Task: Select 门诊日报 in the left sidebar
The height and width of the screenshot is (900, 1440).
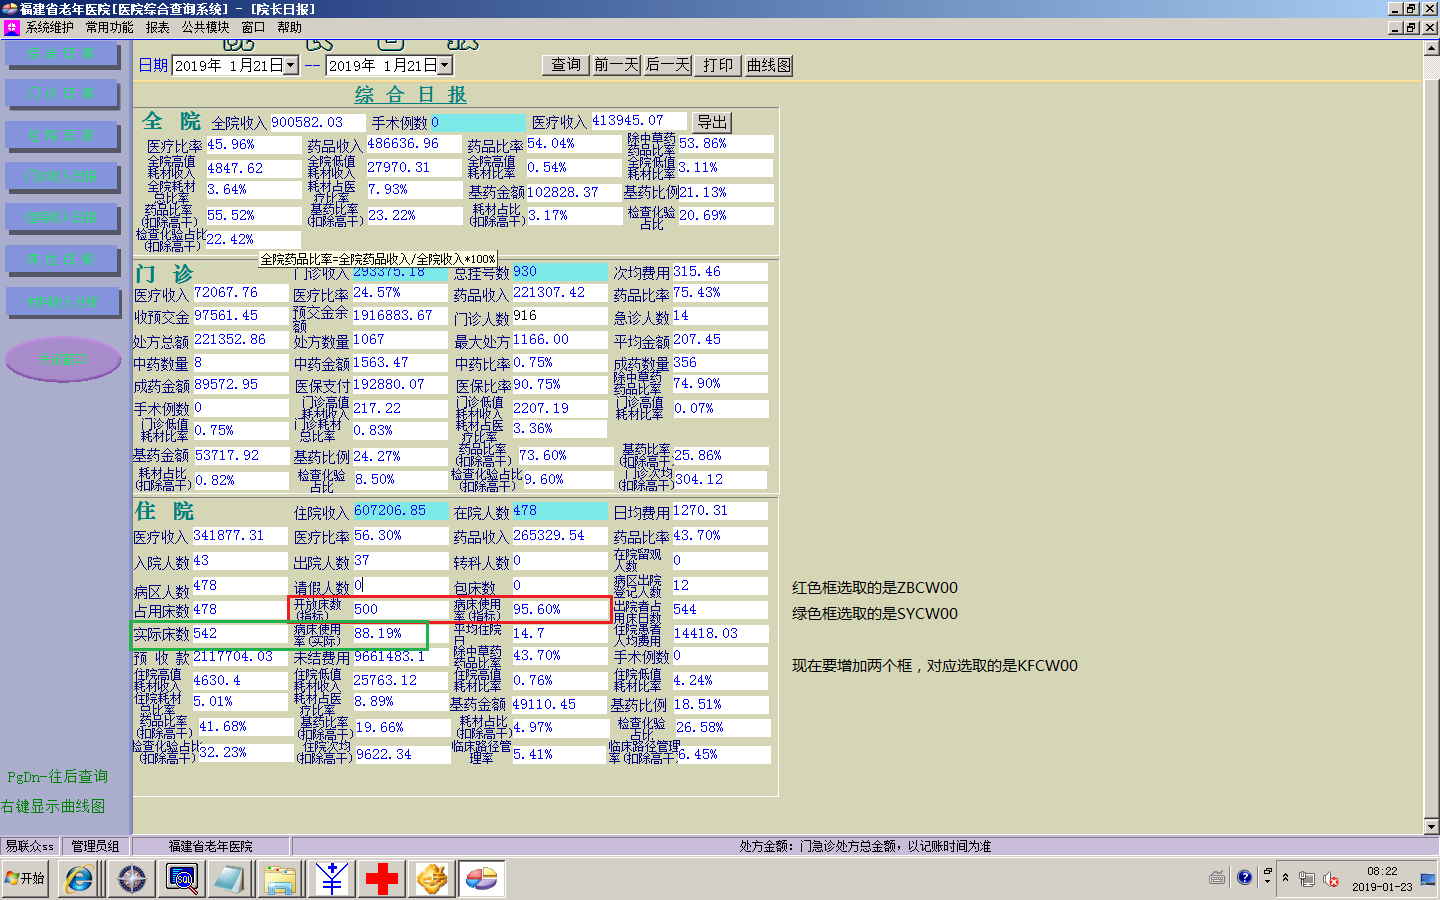Action: 62,94
